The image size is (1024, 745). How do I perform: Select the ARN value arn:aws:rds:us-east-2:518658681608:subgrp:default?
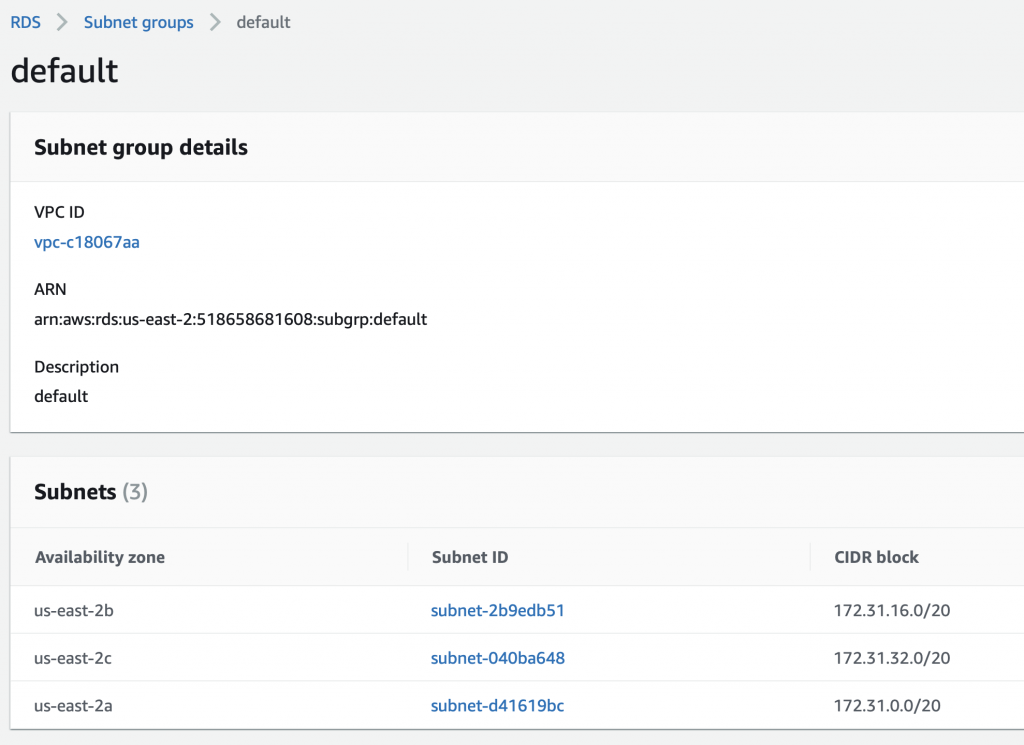[x=231, y=319]
